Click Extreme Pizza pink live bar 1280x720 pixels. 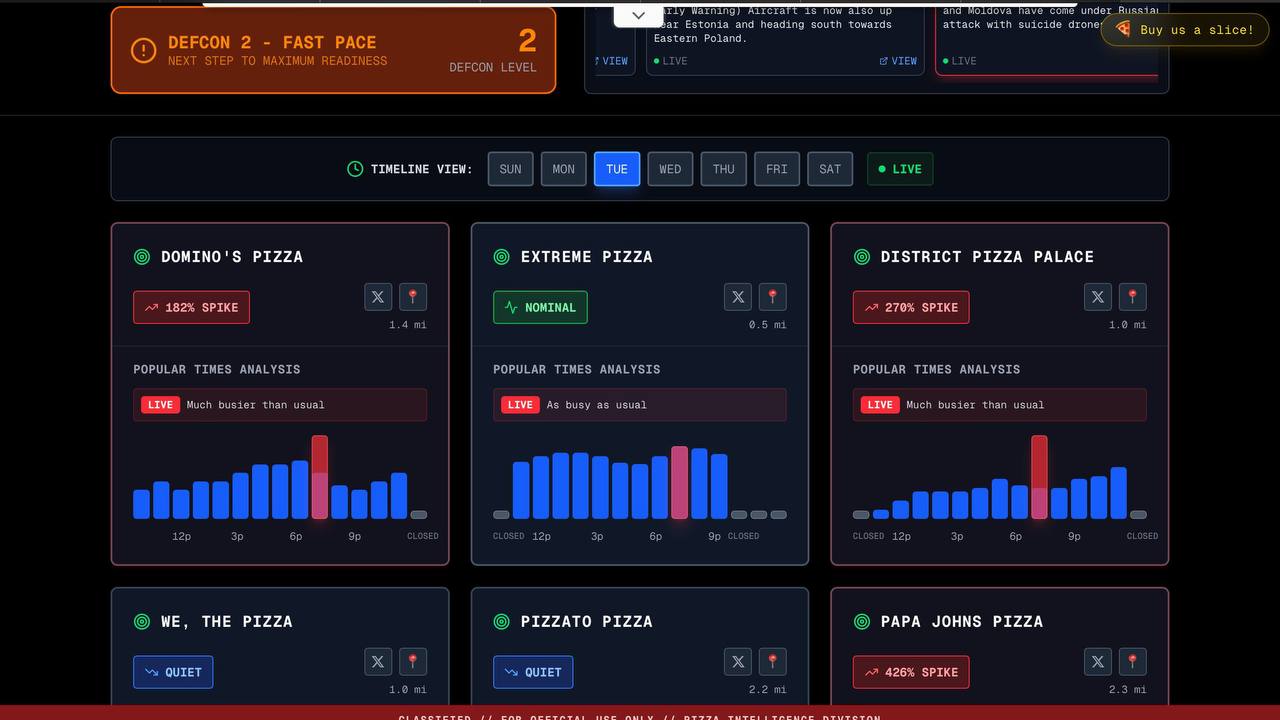pyautogui.click(x=680, y=482)
